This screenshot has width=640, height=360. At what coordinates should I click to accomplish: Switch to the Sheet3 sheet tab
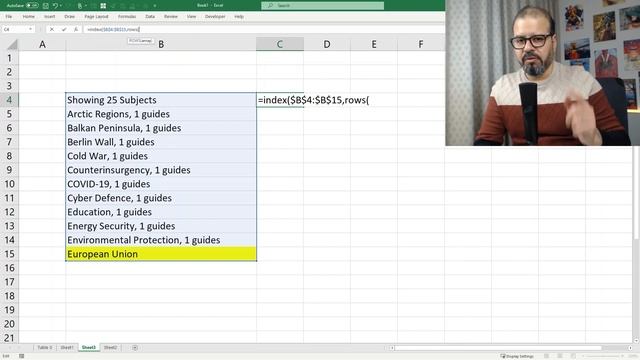coord(89,348)
